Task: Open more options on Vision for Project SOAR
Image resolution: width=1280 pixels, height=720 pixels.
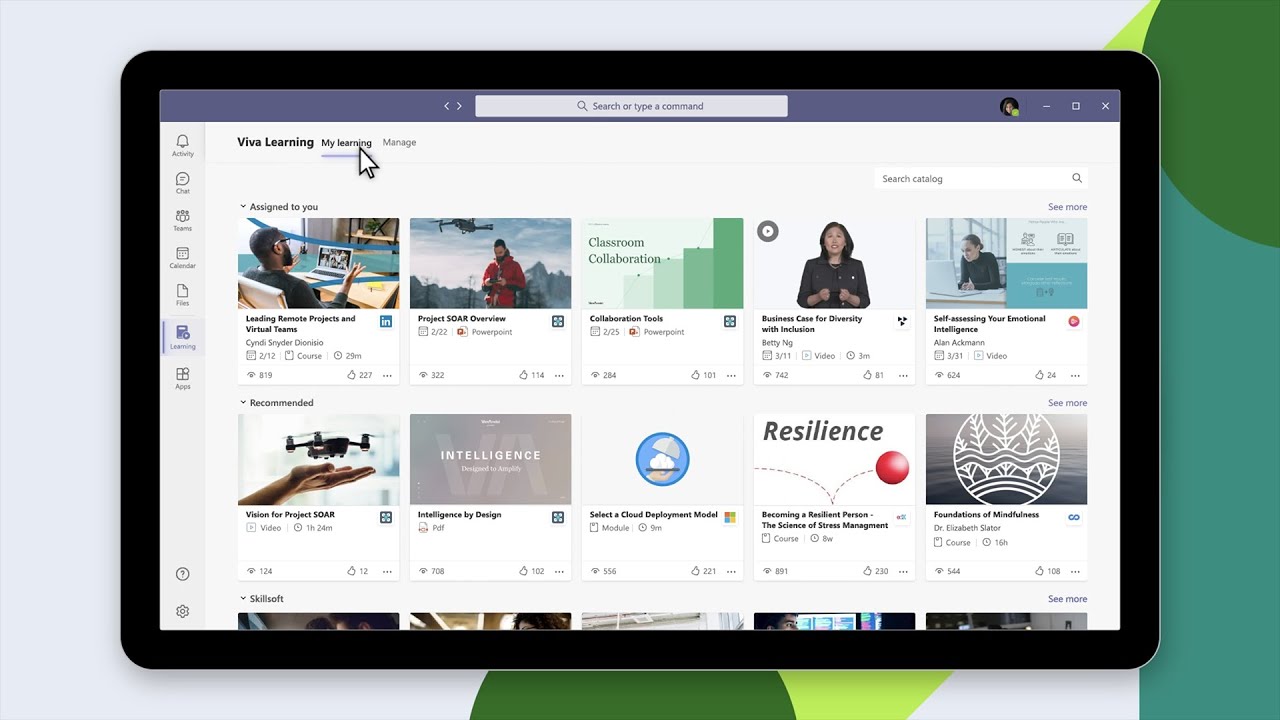Action: point(387,571)
